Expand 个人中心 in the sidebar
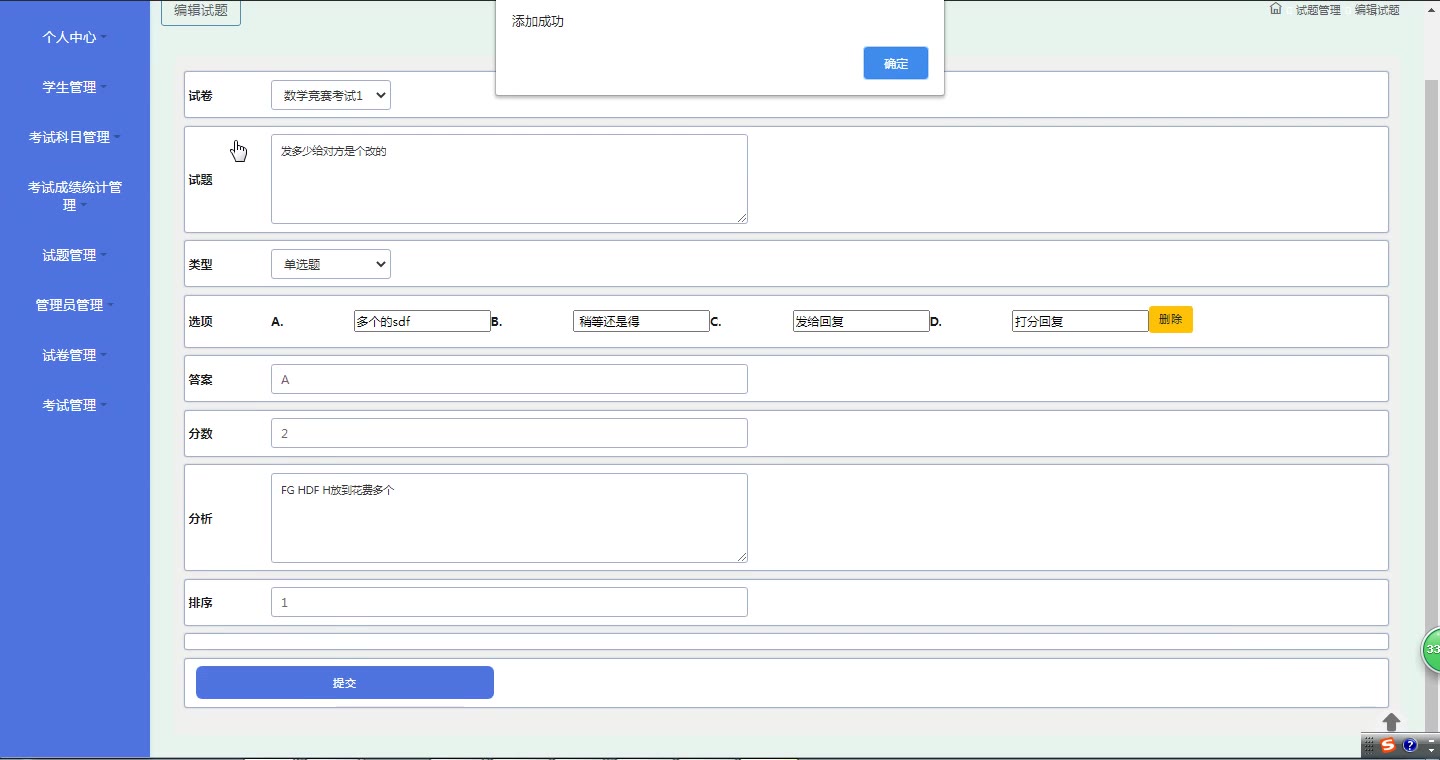 74,37
